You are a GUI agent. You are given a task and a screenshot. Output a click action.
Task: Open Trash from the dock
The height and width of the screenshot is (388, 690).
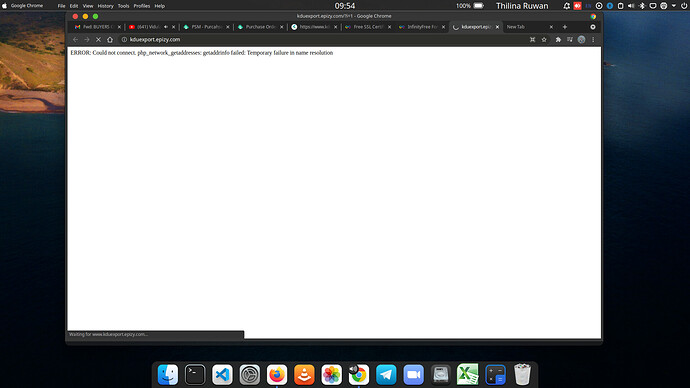(522, 375)
